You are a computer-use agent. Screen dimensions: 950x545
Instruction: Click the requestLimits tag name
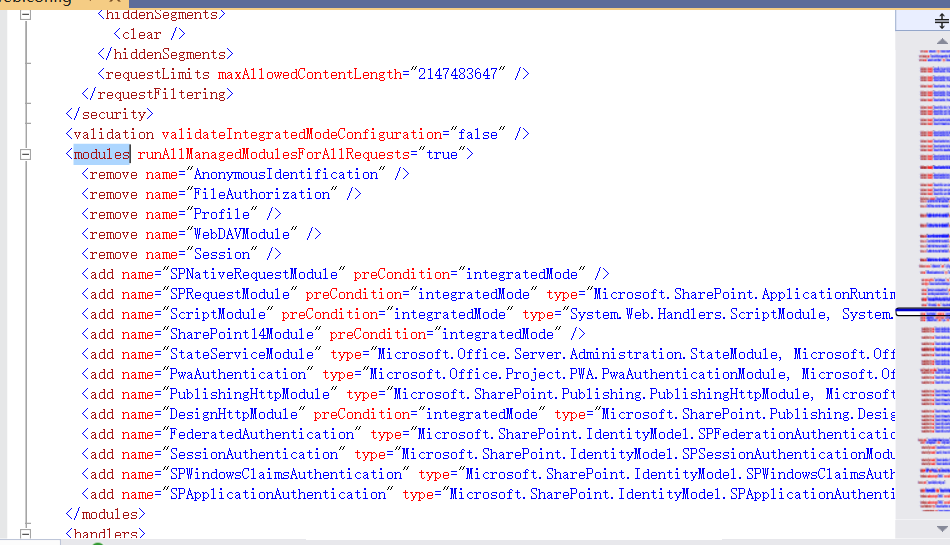(x=158, y=74)
